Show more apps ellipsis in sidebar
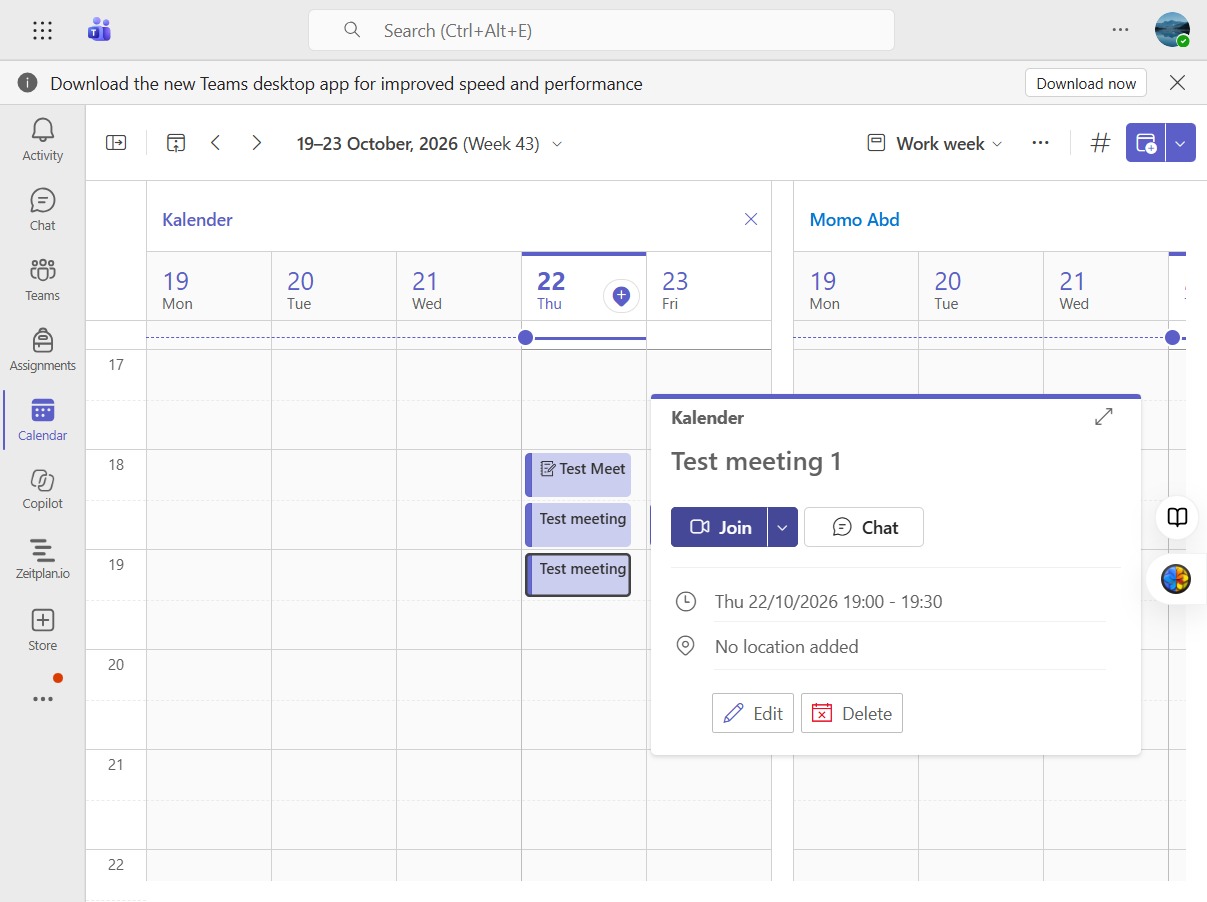The height and width of the screenshot is (902, 1207). tap(42, 699)
